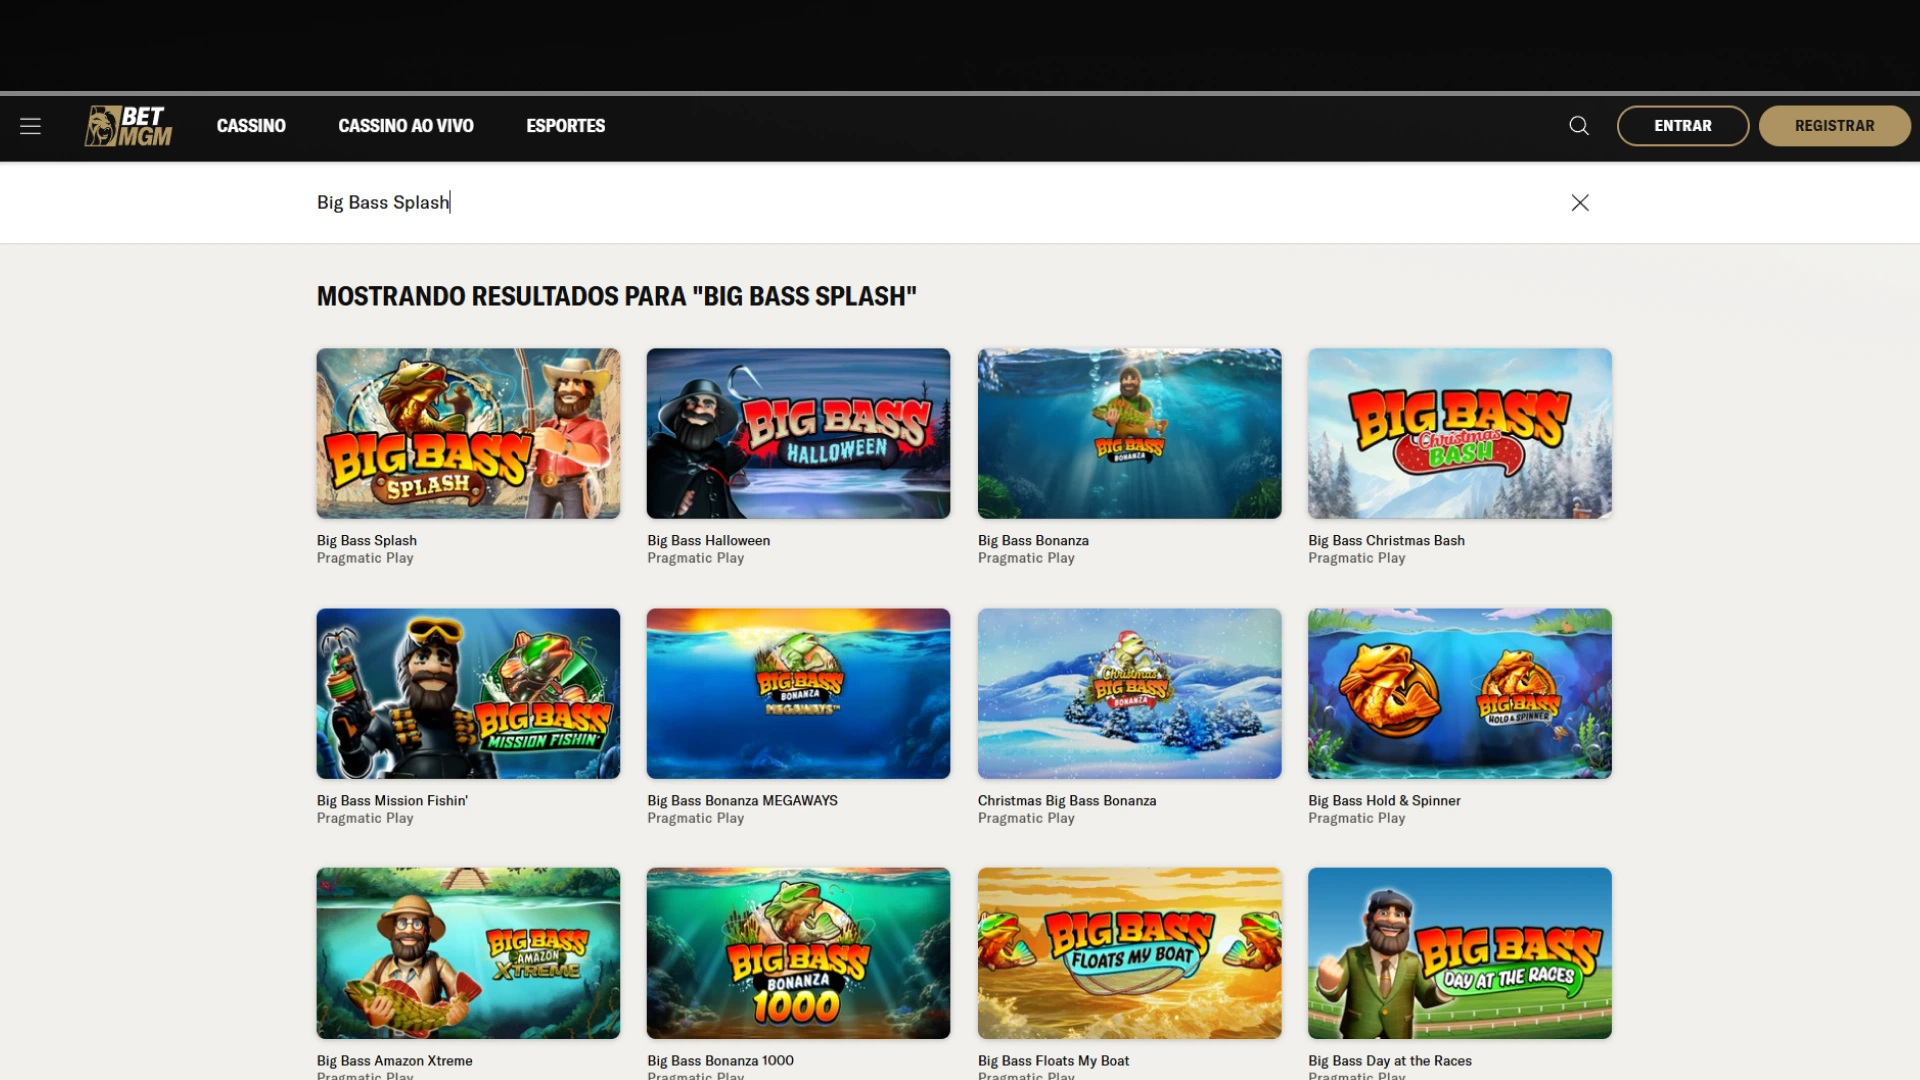The image size is (1920, 1080).
Task: Click the 'Big Bass Amazon Xtreme' title text
Action: point(394,1060)
